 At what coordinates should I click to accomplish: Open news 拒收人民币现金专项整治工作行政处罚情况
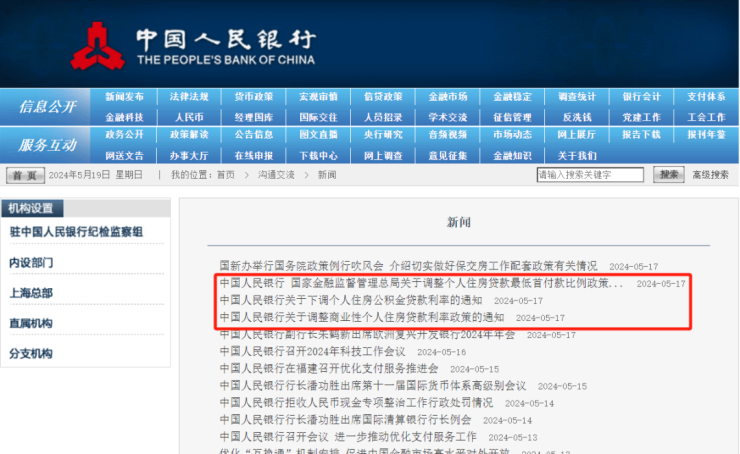[x=356, y=403]
